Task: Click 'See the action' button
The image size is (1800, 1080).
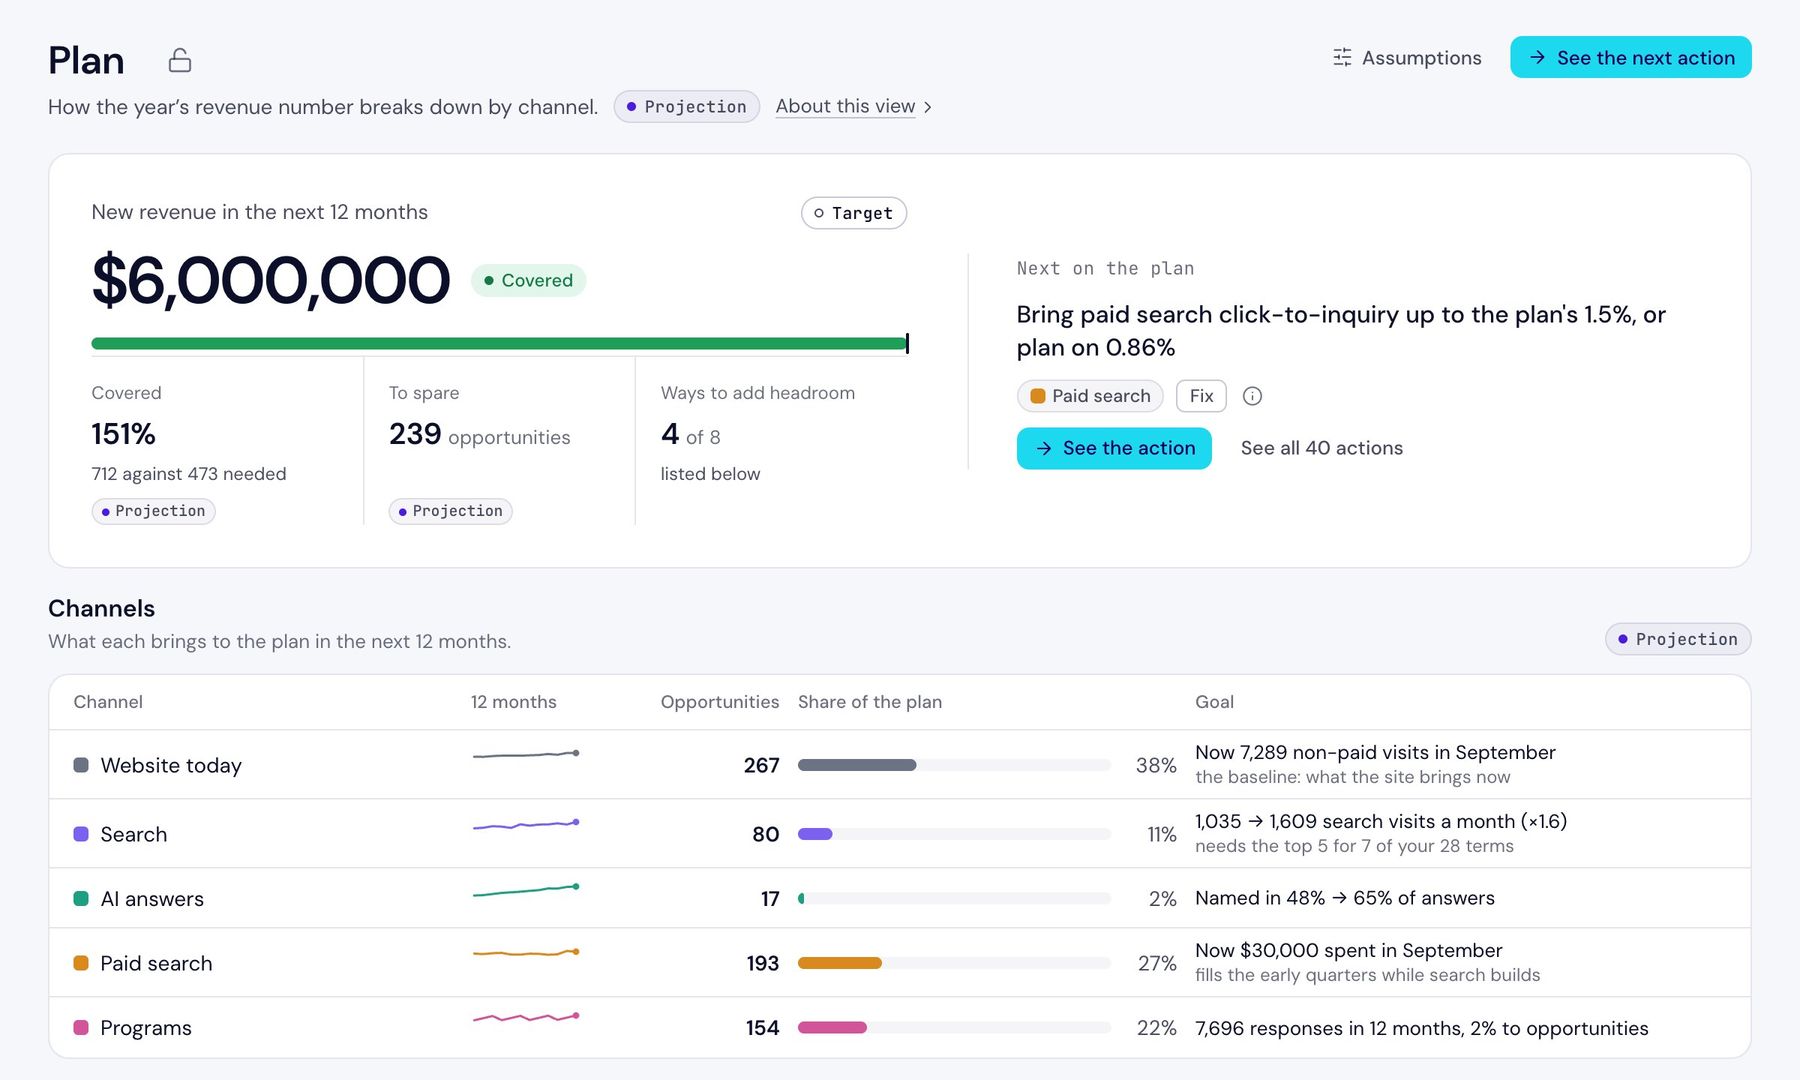Action: pos(1114,448)
